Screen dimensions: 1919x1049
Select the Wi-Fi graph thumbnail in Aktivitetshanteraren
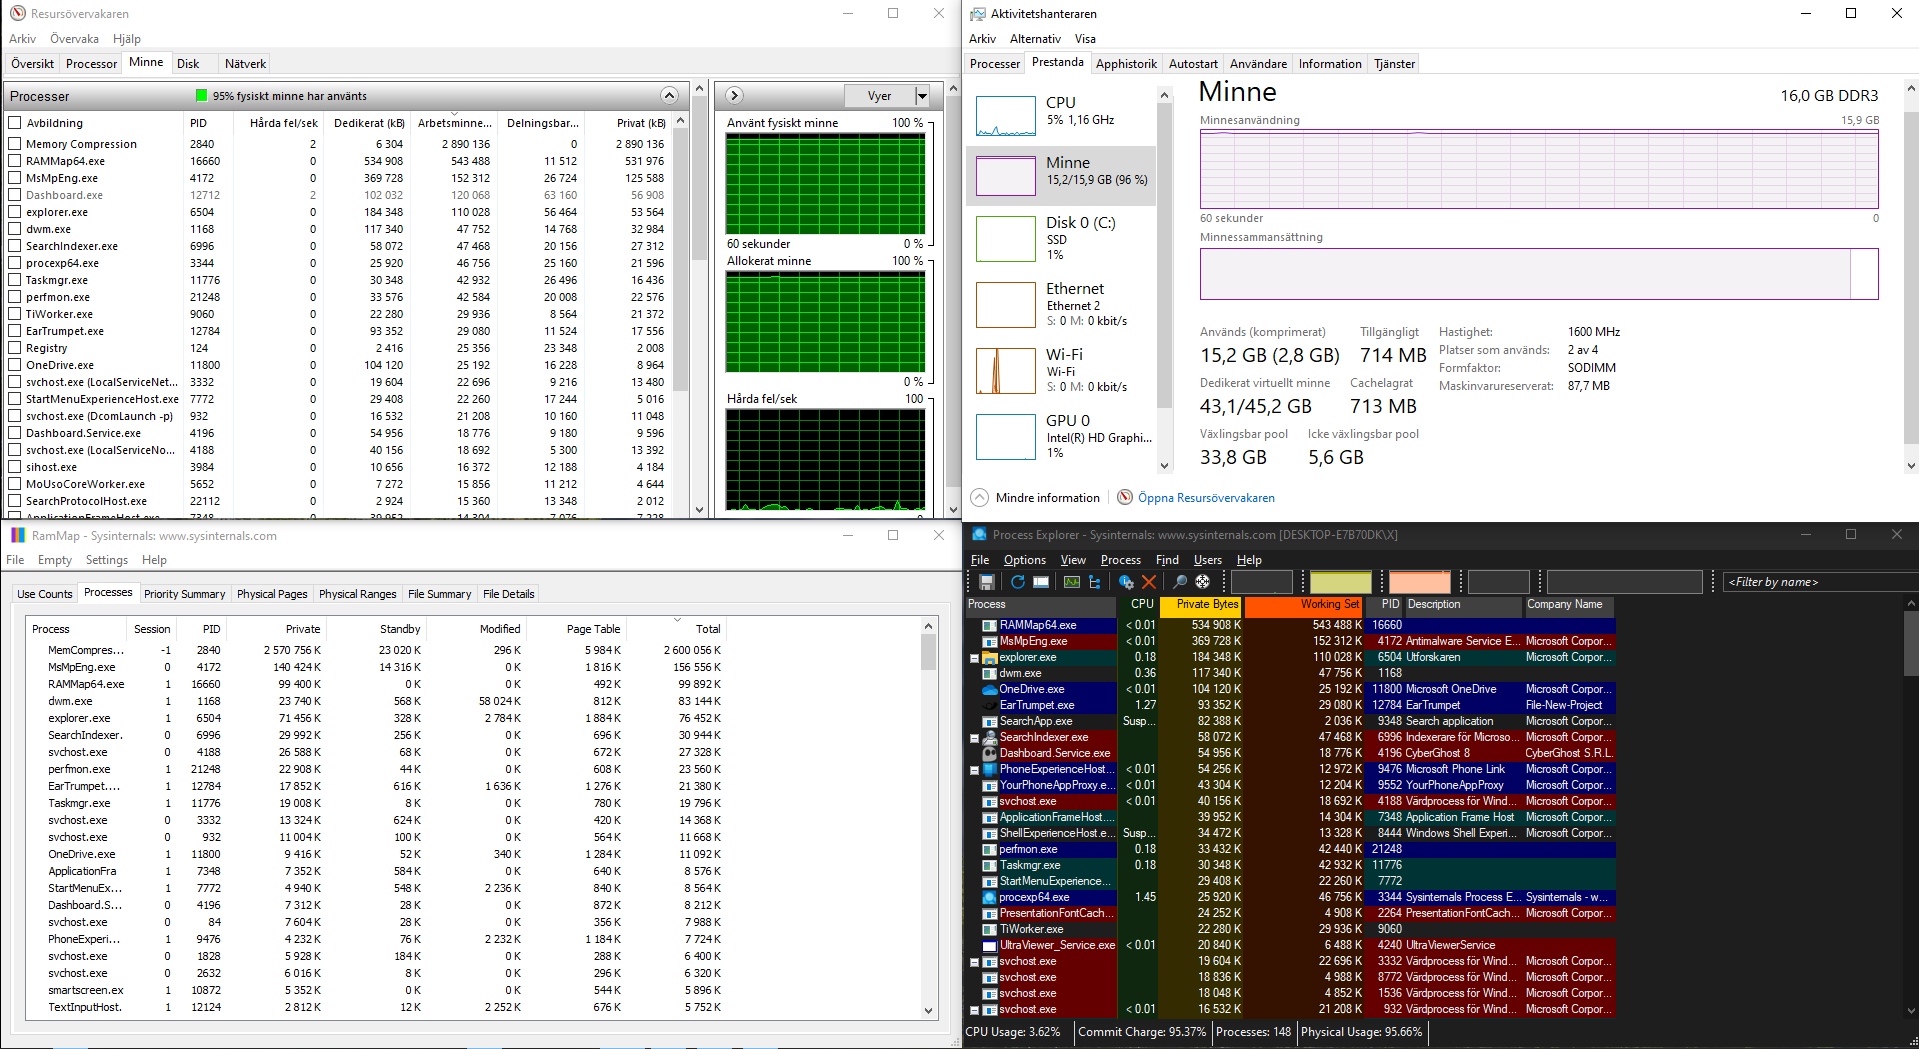(x=1005, y=371)
